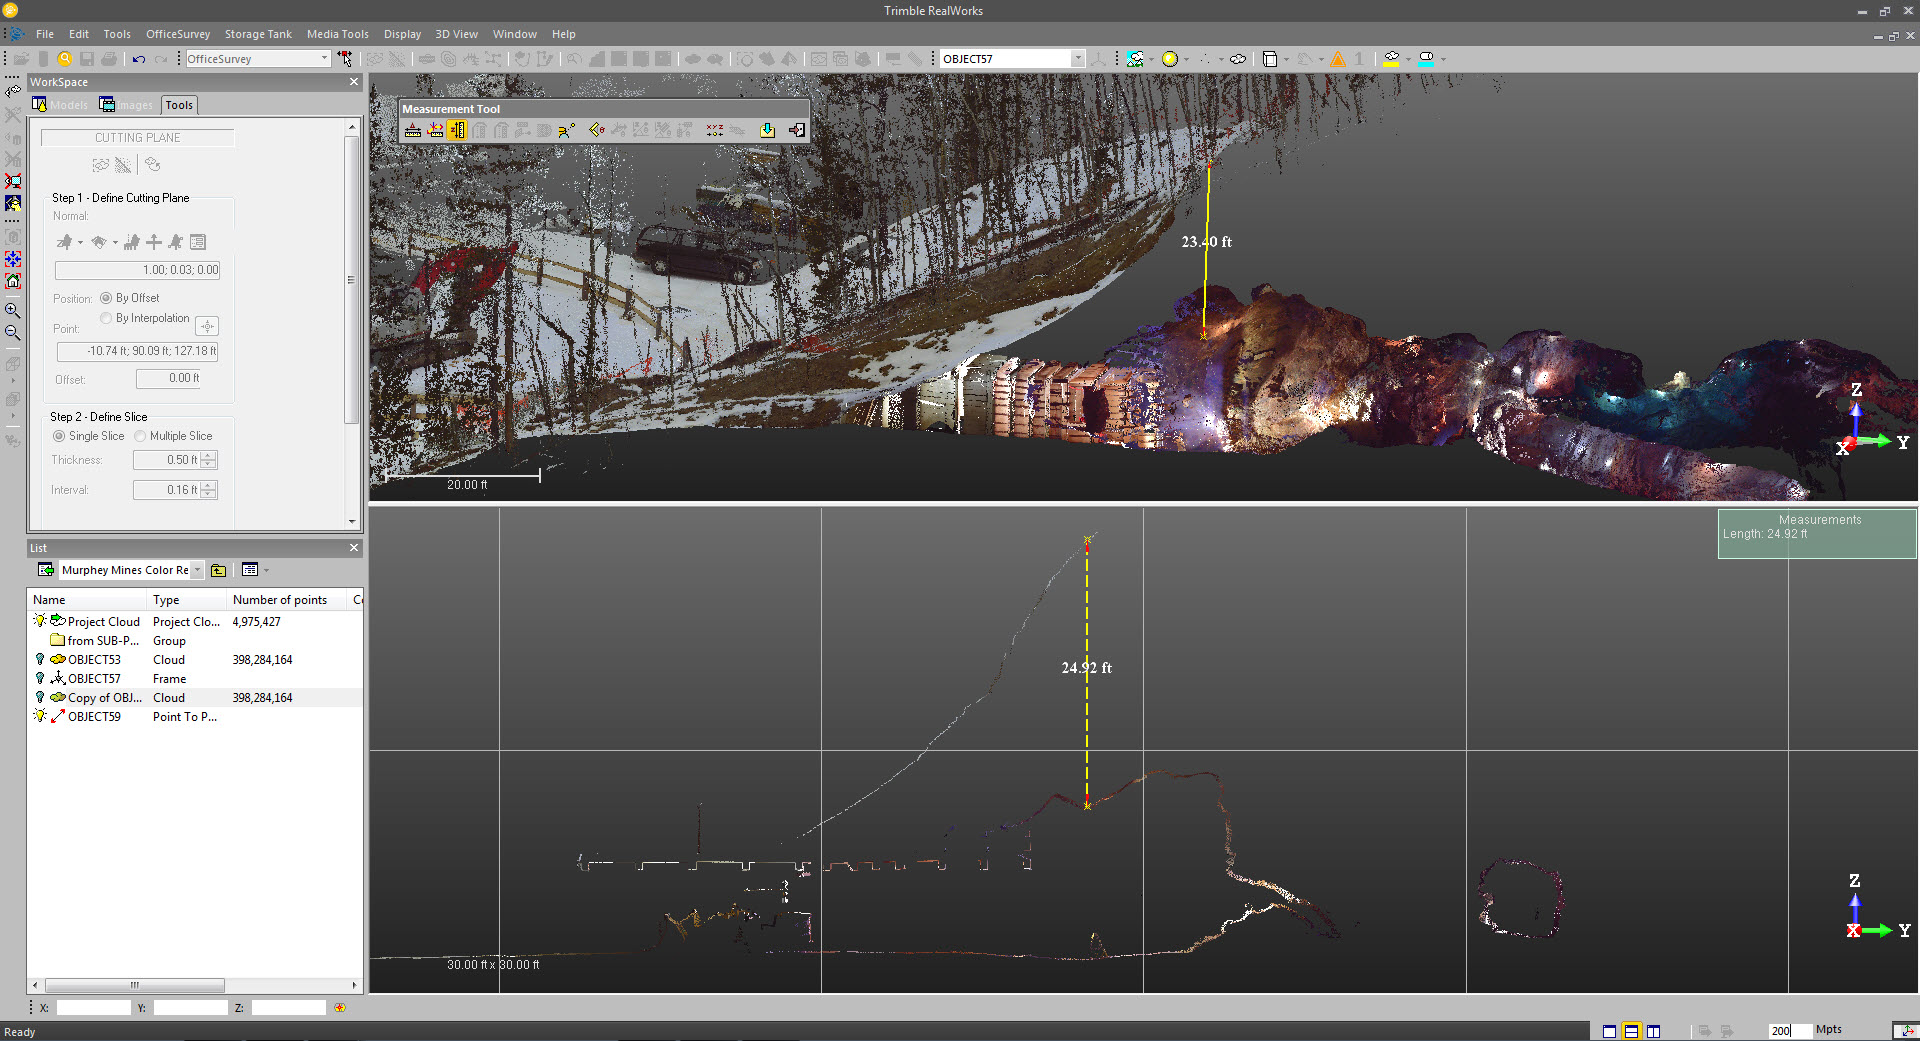Export measurements using the yellow download icon
Screen dimensions: 1920x1041
[767, 130]
